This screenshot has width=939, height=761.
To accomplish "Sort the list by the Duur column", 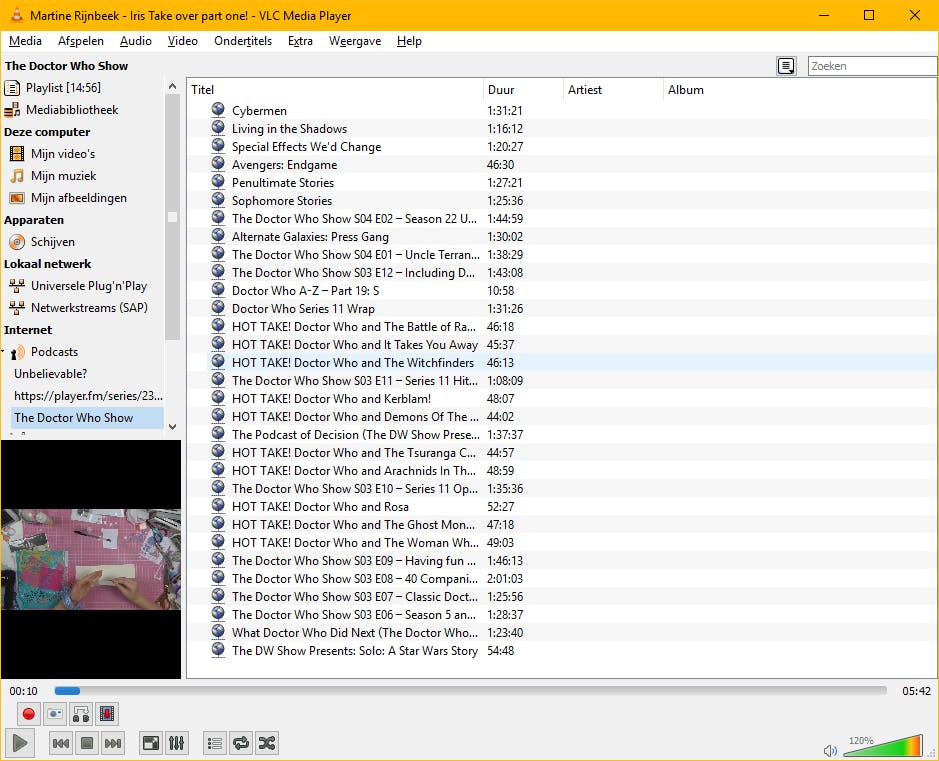I will tap(523, 90).
